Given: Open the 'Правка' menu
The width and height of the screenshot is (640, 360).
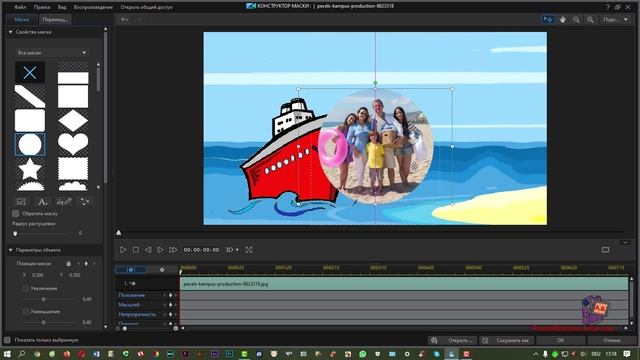Looking at the screenshot, I should tap(42, 7).
